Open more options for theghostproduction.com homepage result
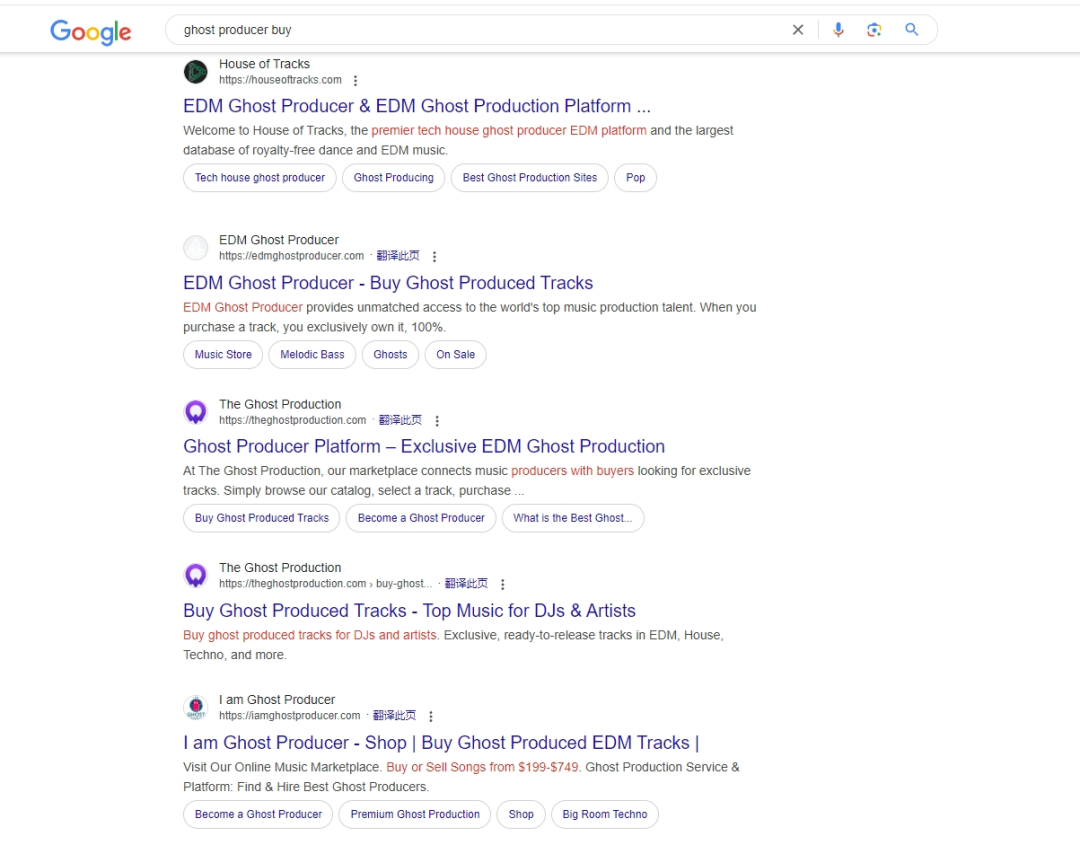This screenshot has width=1080, height=845. [x=437, y=420]
